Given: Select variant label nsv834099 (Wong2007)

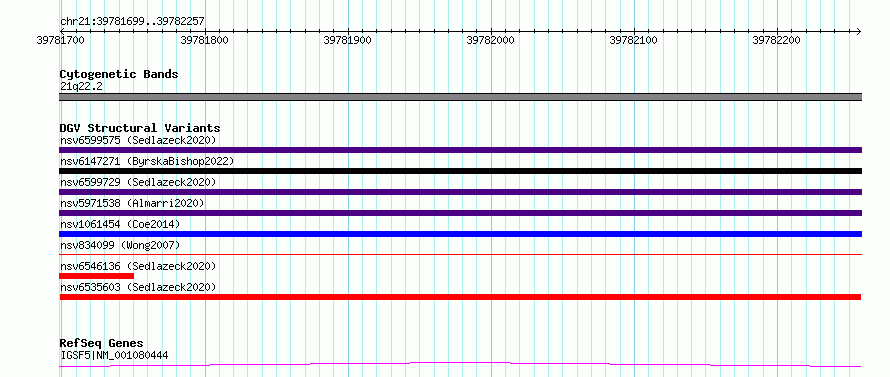Looking at the screenshot, I should coord(120,245).
